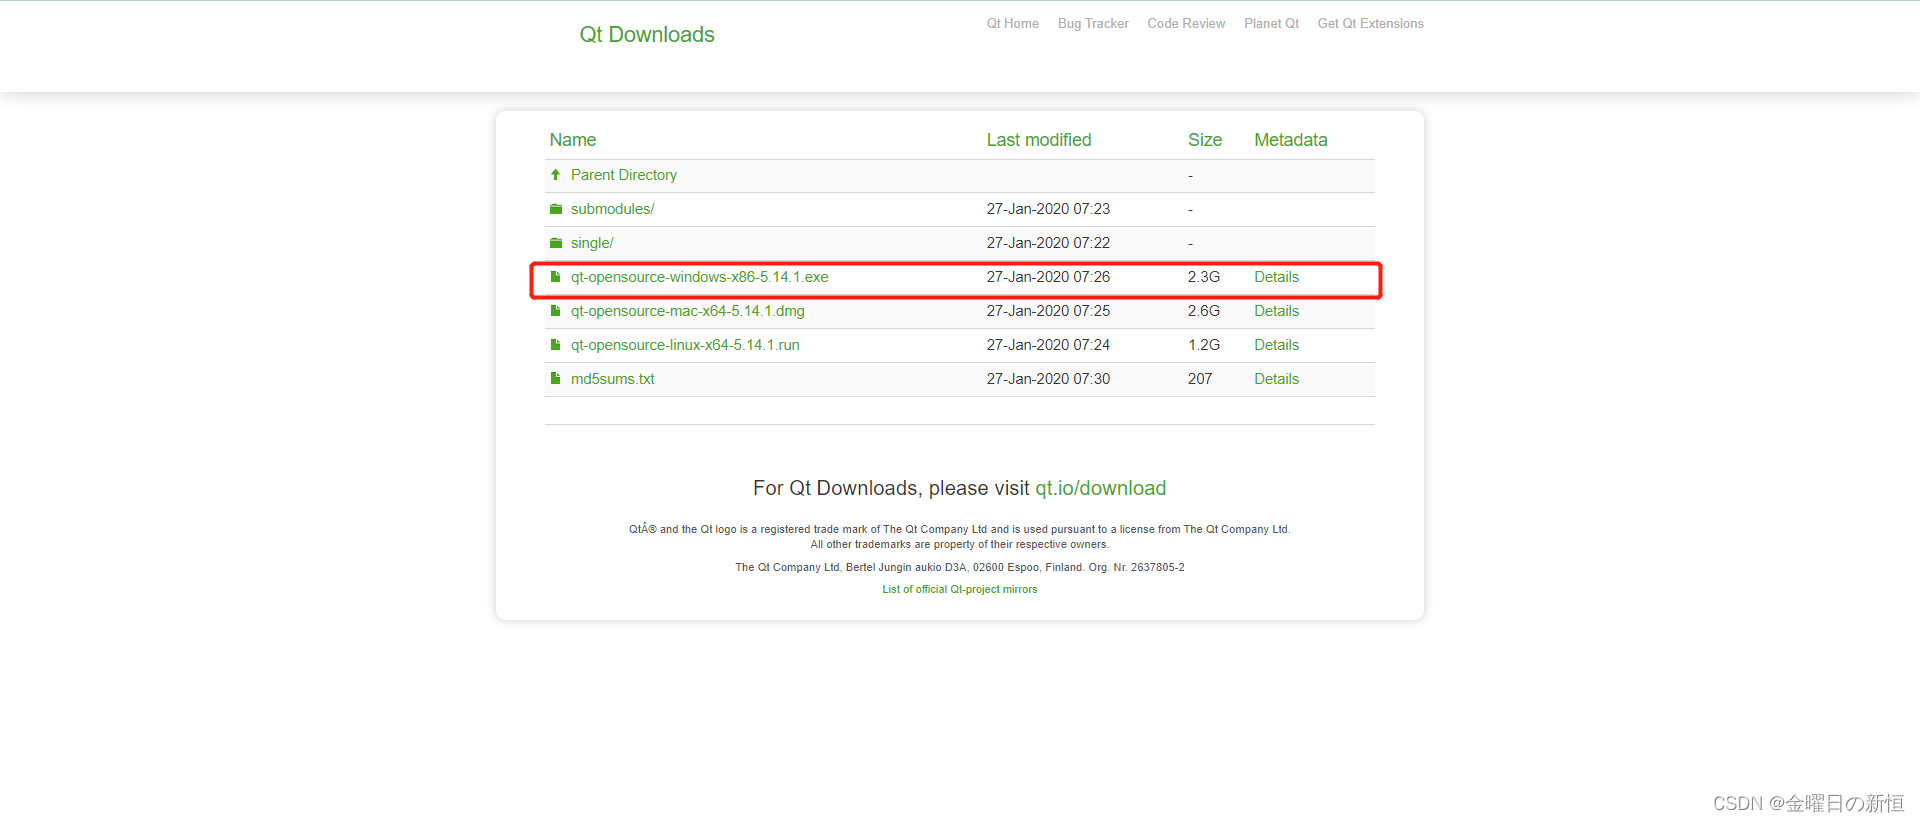Click file icon beside qt-opensource-windows-x86-5.14.1.exe
Screen dimensions: 1920x822
[555, 277]
